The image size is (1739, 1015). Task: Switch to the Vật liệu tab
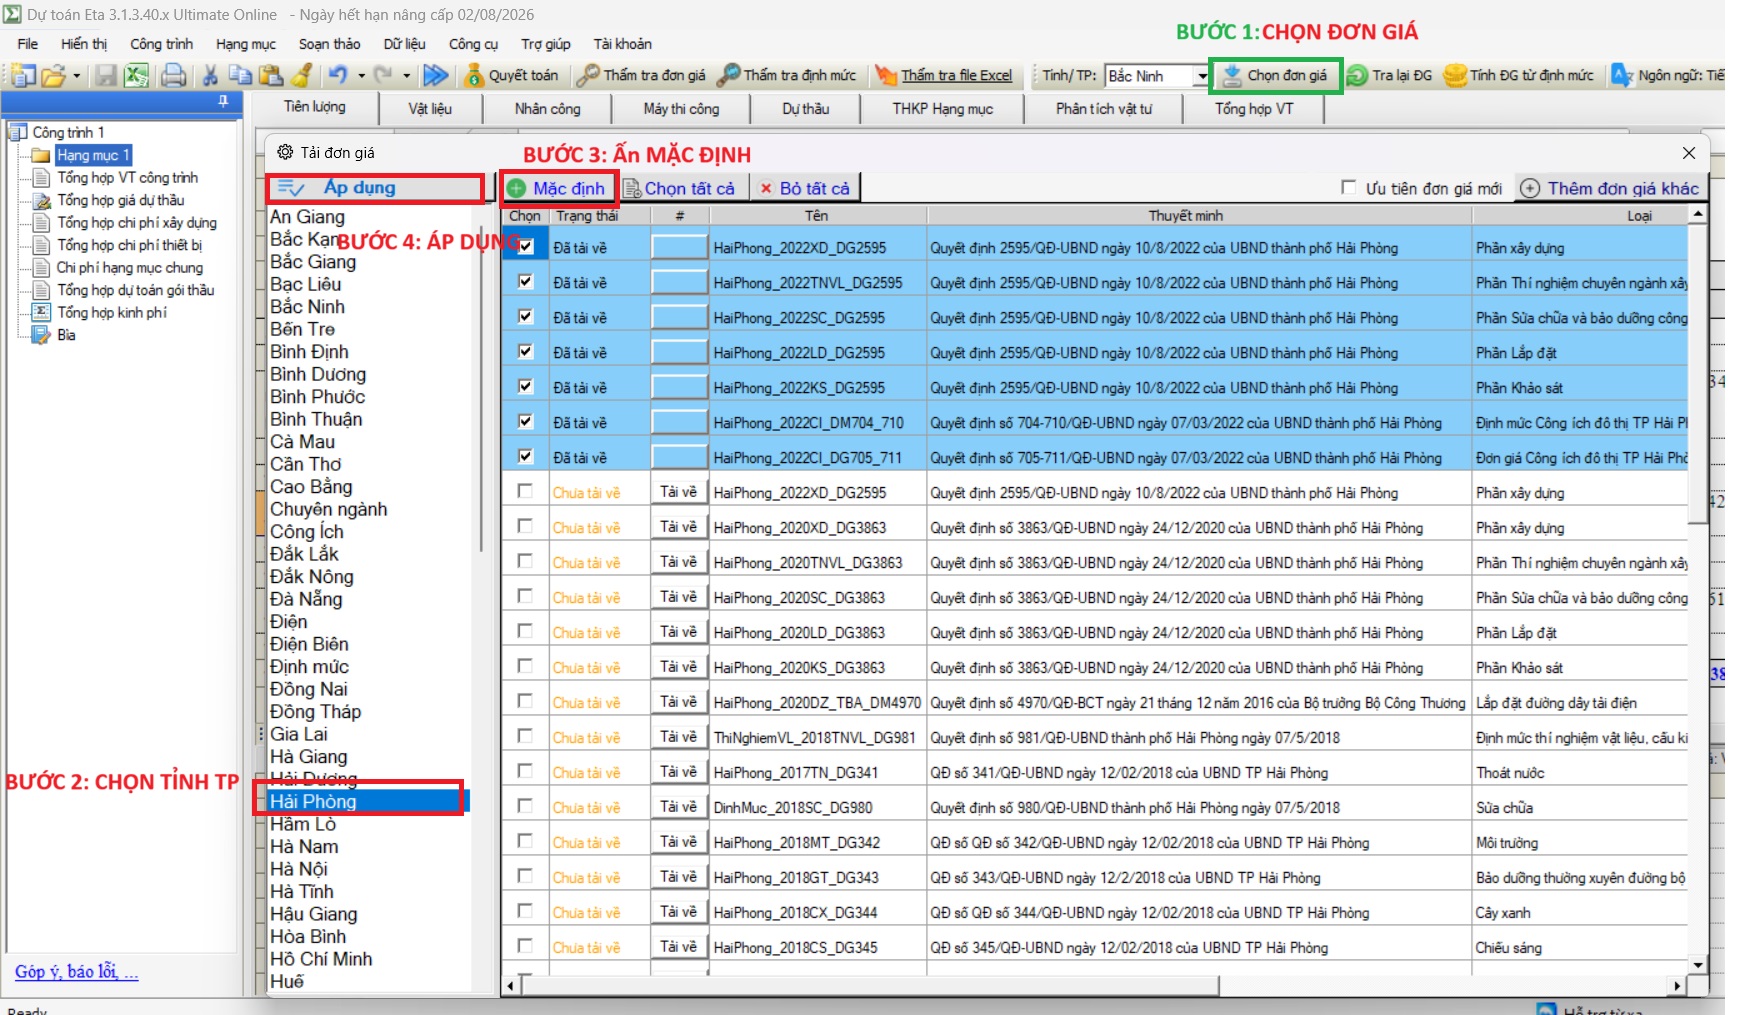tap(430, 108)
